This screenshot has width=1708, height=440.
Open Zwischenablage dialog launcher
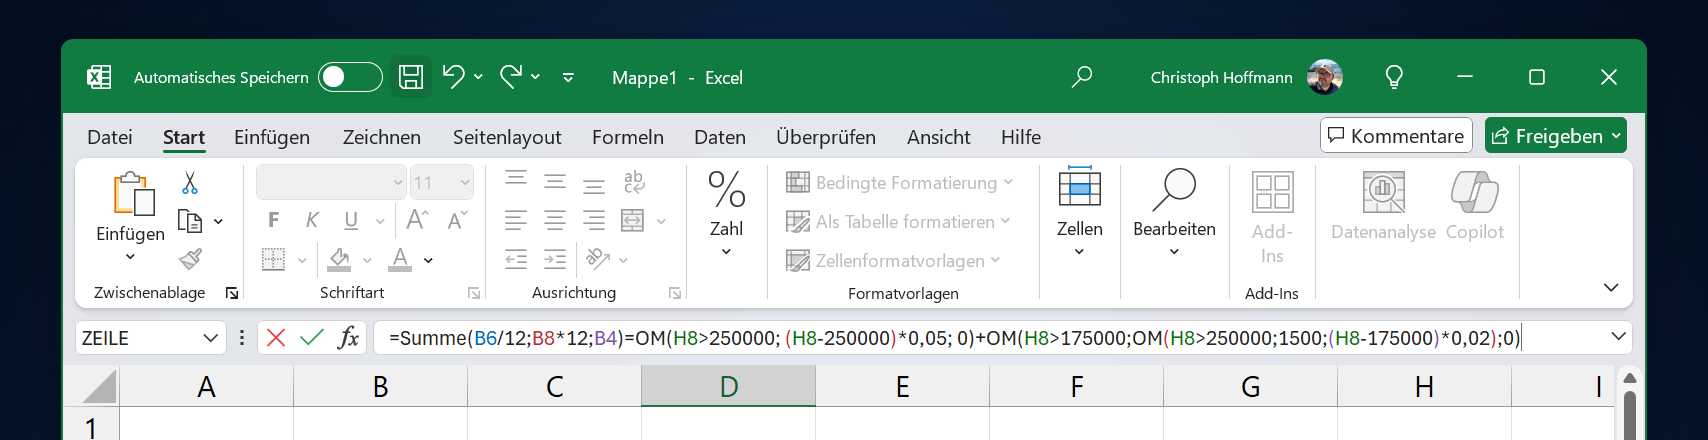pyautogui.click(x=232, y=293)
